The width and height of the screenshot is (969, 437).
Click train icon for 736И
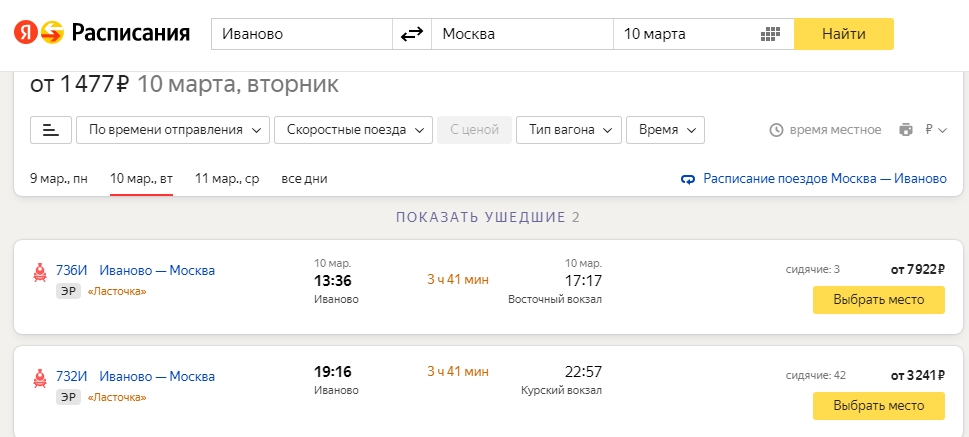pyautogui.click(x=41, y=270)
